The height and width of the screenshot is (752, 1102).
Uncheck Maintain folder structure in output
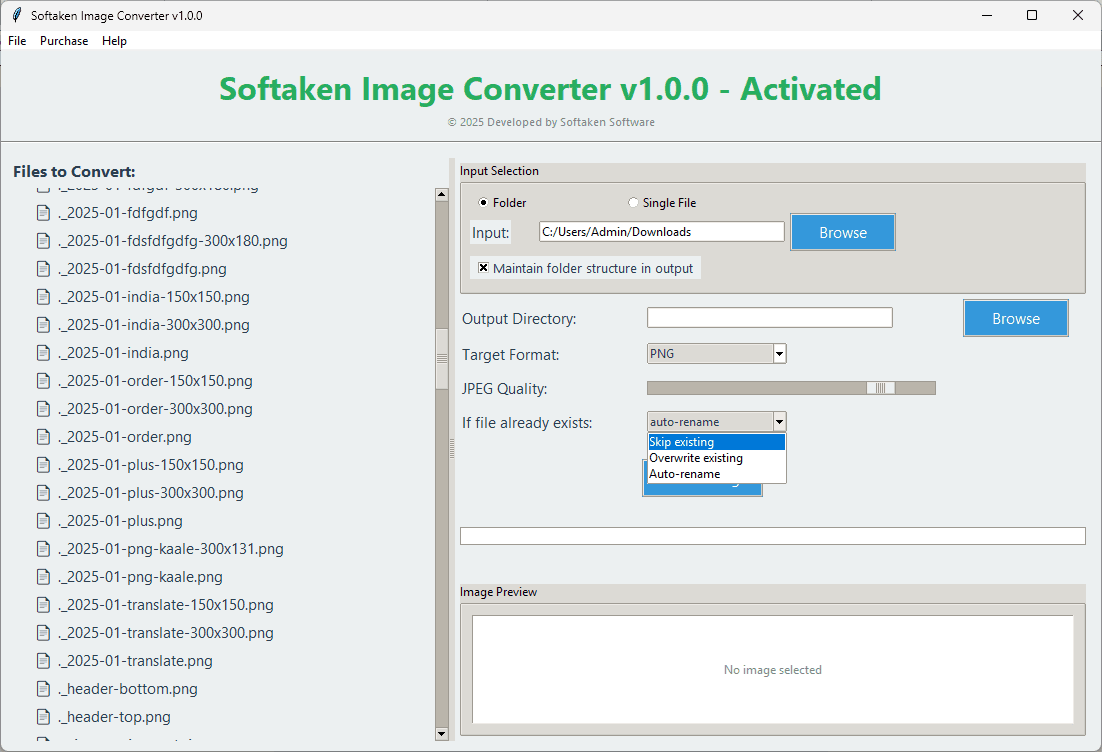click(x=483, y=268)
